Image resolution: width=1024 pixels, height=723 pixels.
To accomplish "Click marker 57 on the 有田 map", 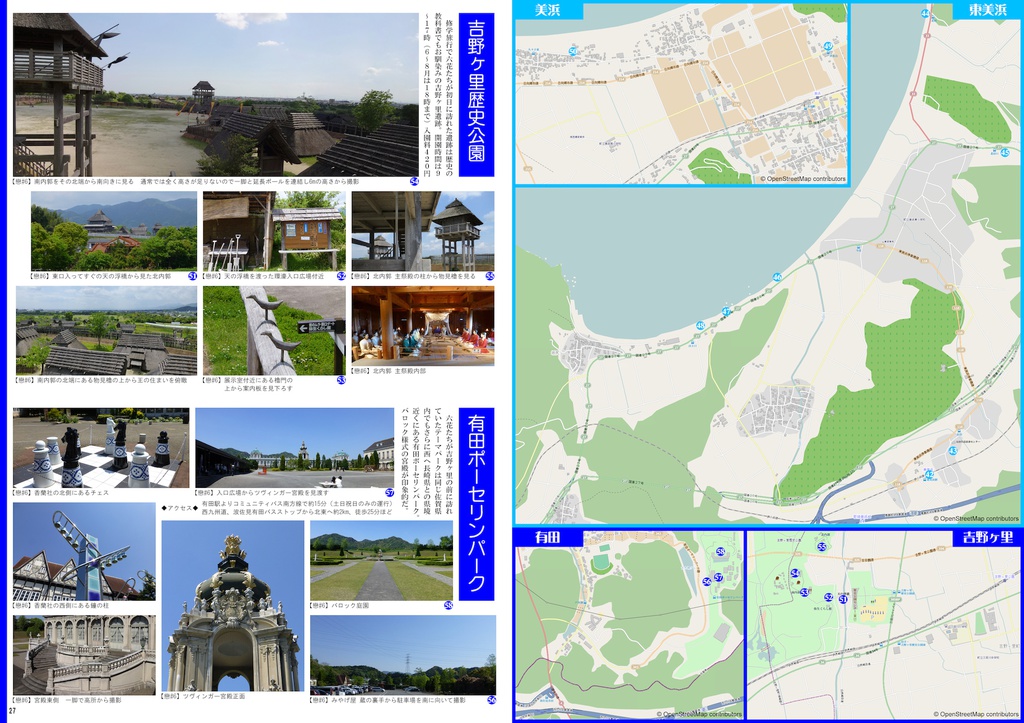I will point(718,577).
